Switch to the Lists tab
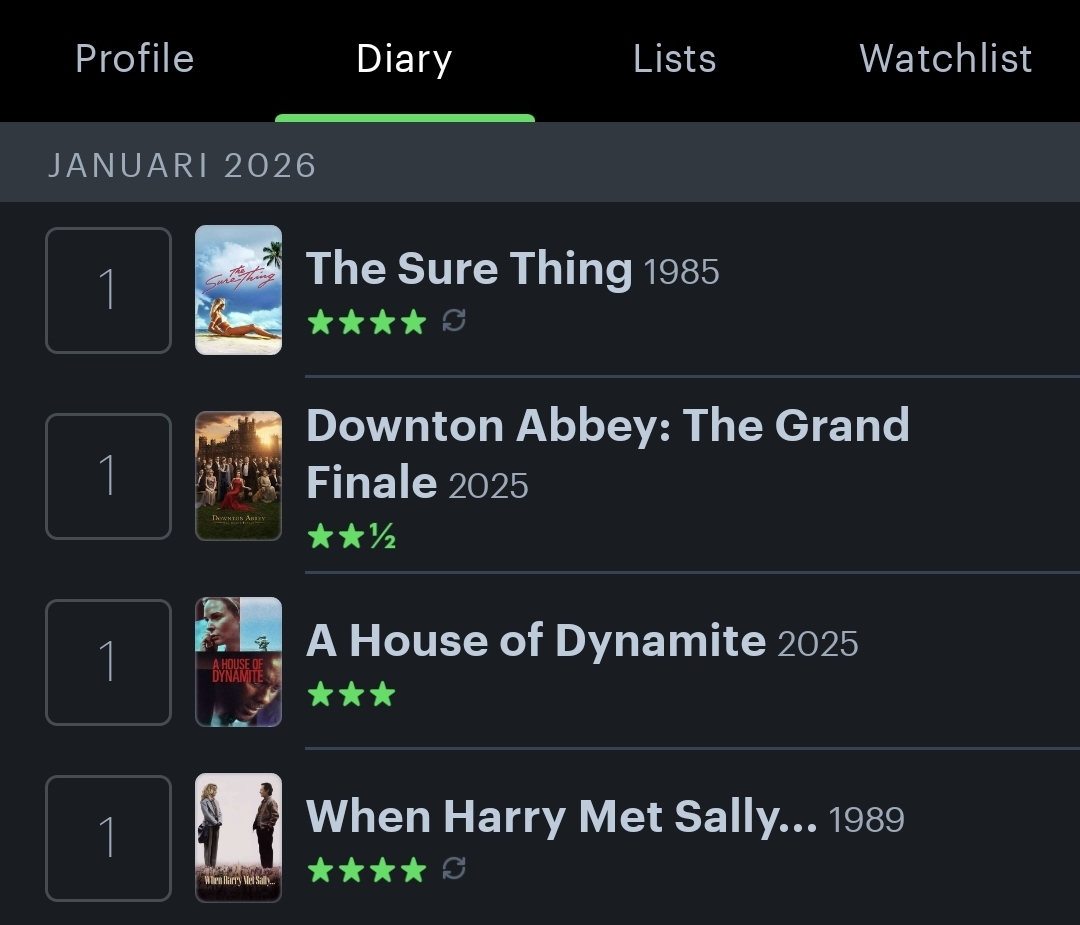 pyautogui.click(x=674, y=59)
